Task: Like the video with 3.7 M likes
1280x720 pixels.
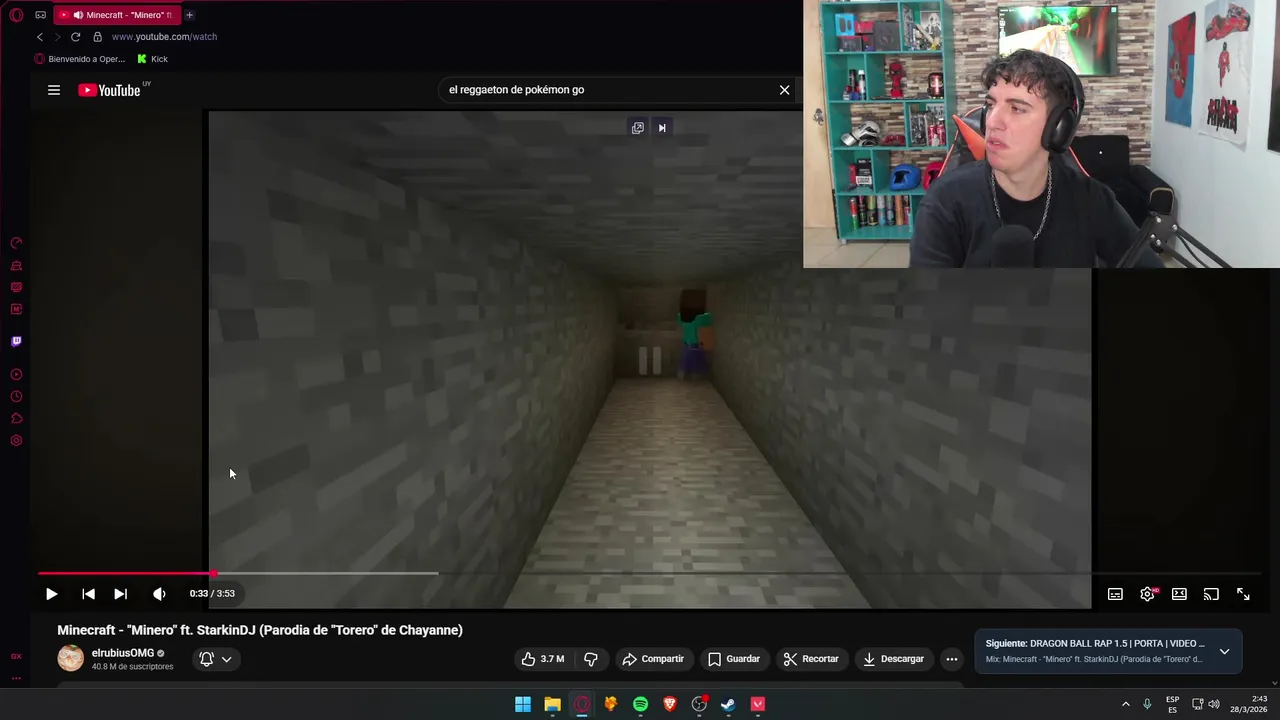Action: [x=542, y=659]
